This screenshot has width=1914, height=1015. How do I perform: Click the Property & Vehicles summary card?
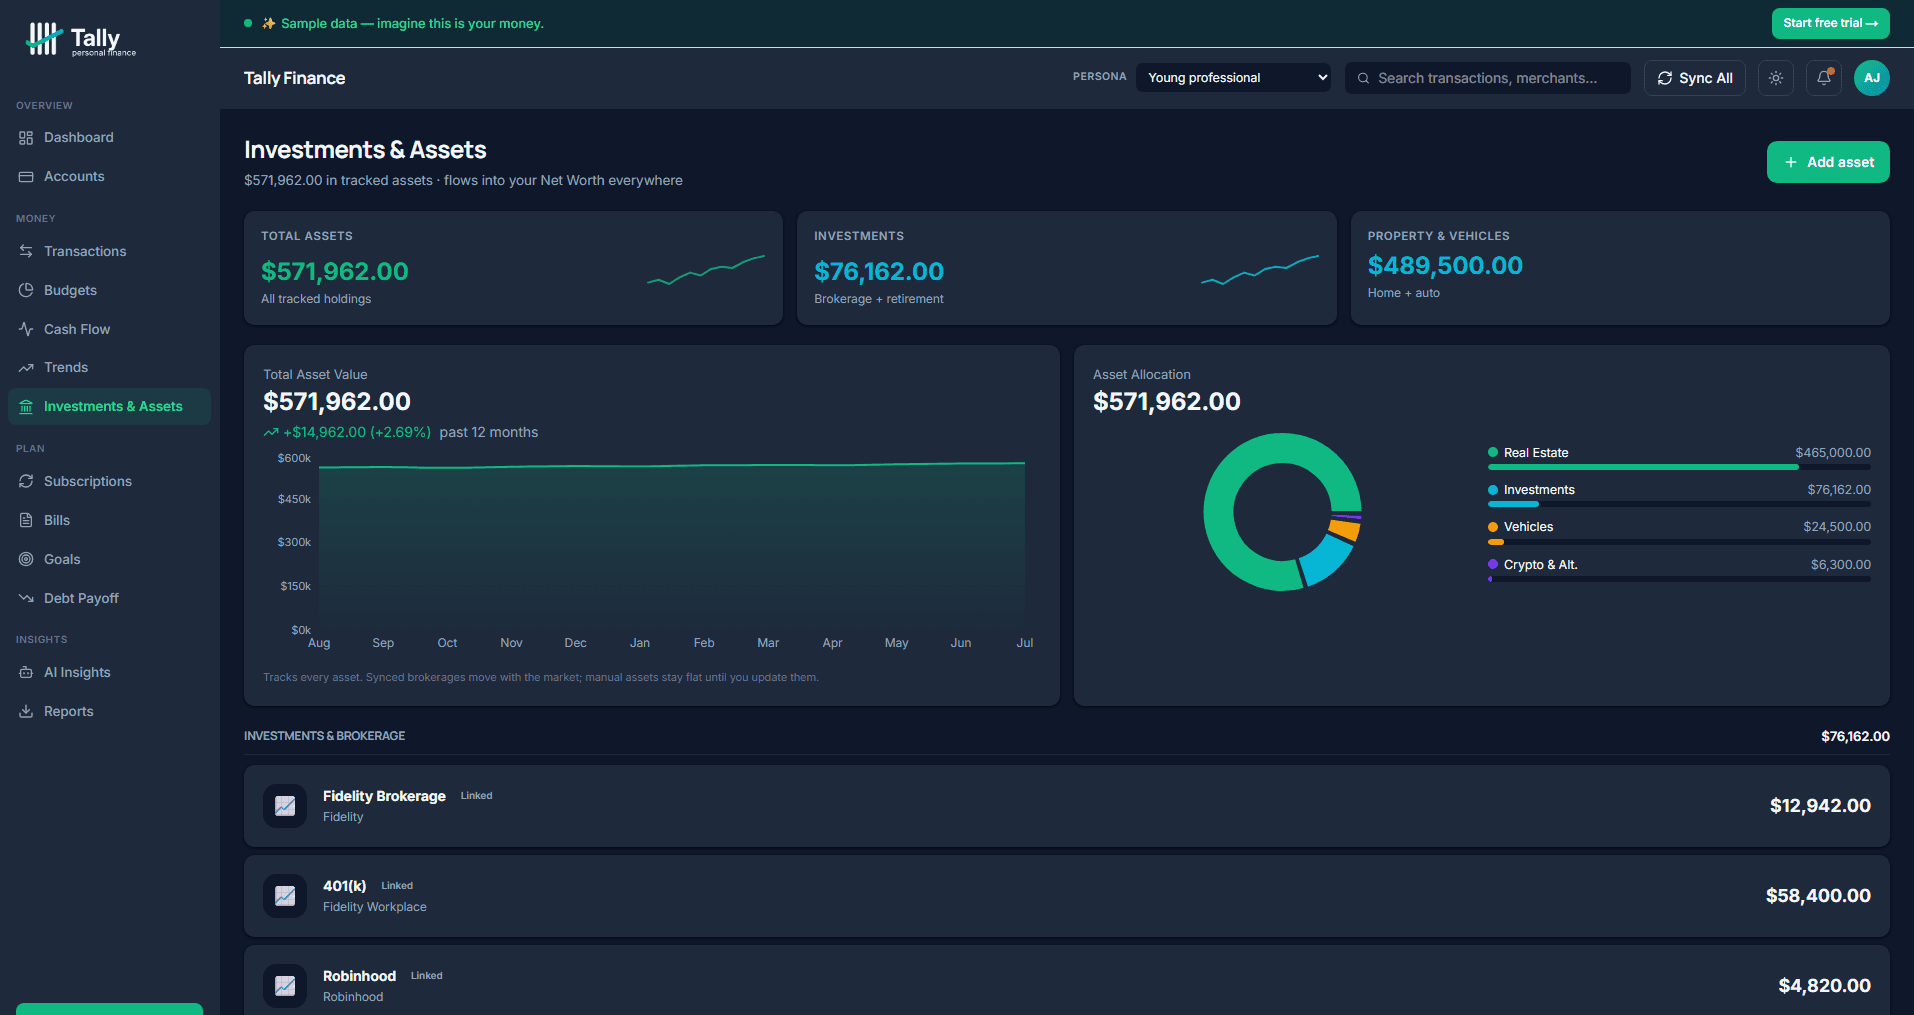point(1620,268)
